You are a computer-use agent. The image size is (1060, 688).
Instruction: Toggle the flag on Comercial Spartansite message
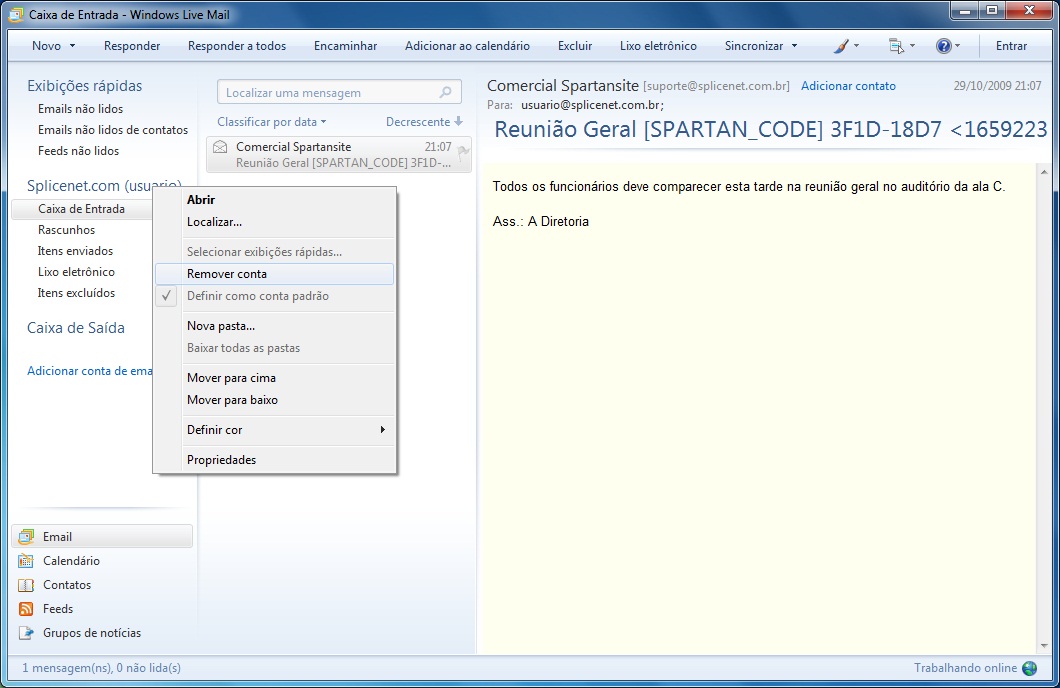463,152
